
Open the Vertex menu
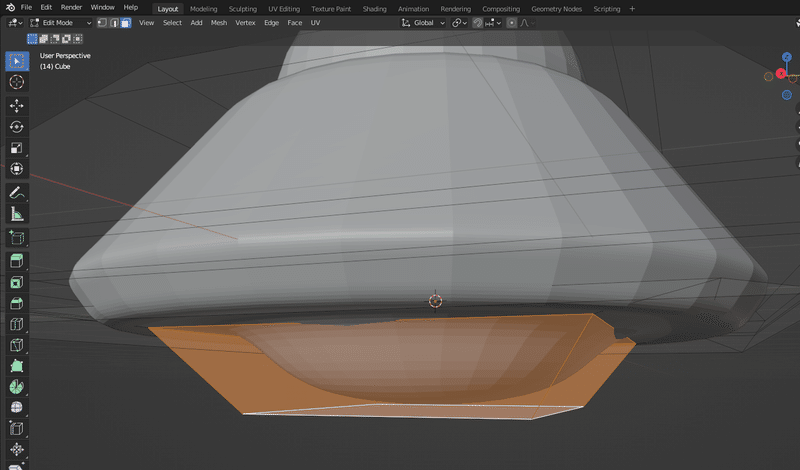click(245, 22)
